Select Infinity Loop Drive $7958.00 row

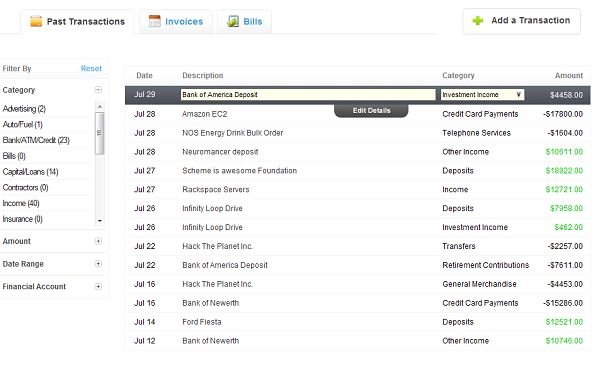click(357, 209)
